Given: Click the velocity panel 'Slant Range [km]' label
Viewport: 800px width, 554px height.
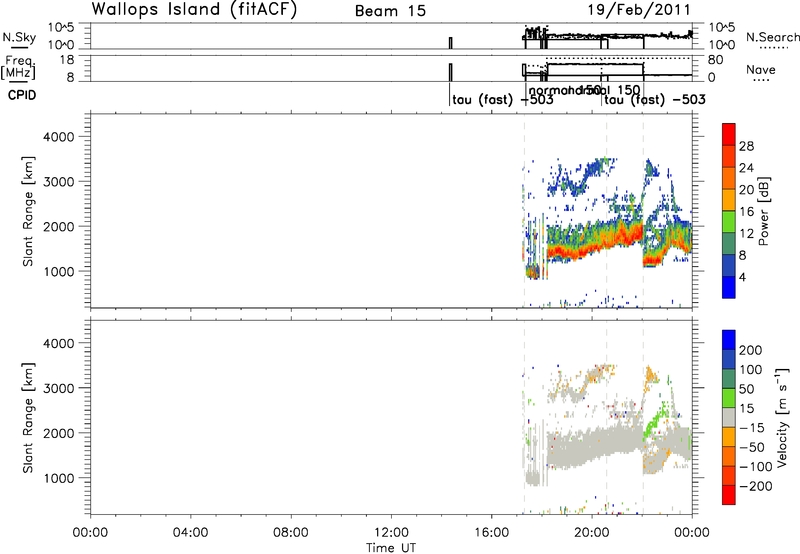Looking at the screenshot, I should 28,418.
